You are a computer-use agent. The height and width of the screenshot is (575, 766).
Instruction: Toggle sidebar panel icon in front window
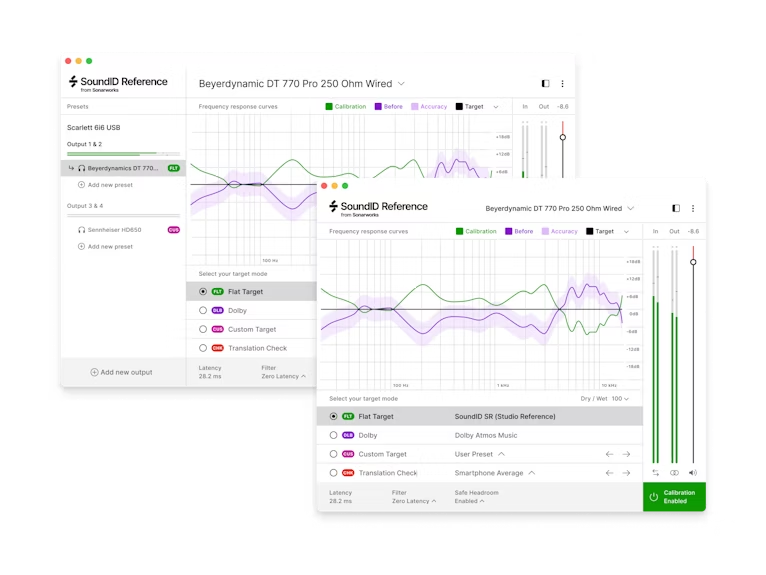(x=675, y=209)
